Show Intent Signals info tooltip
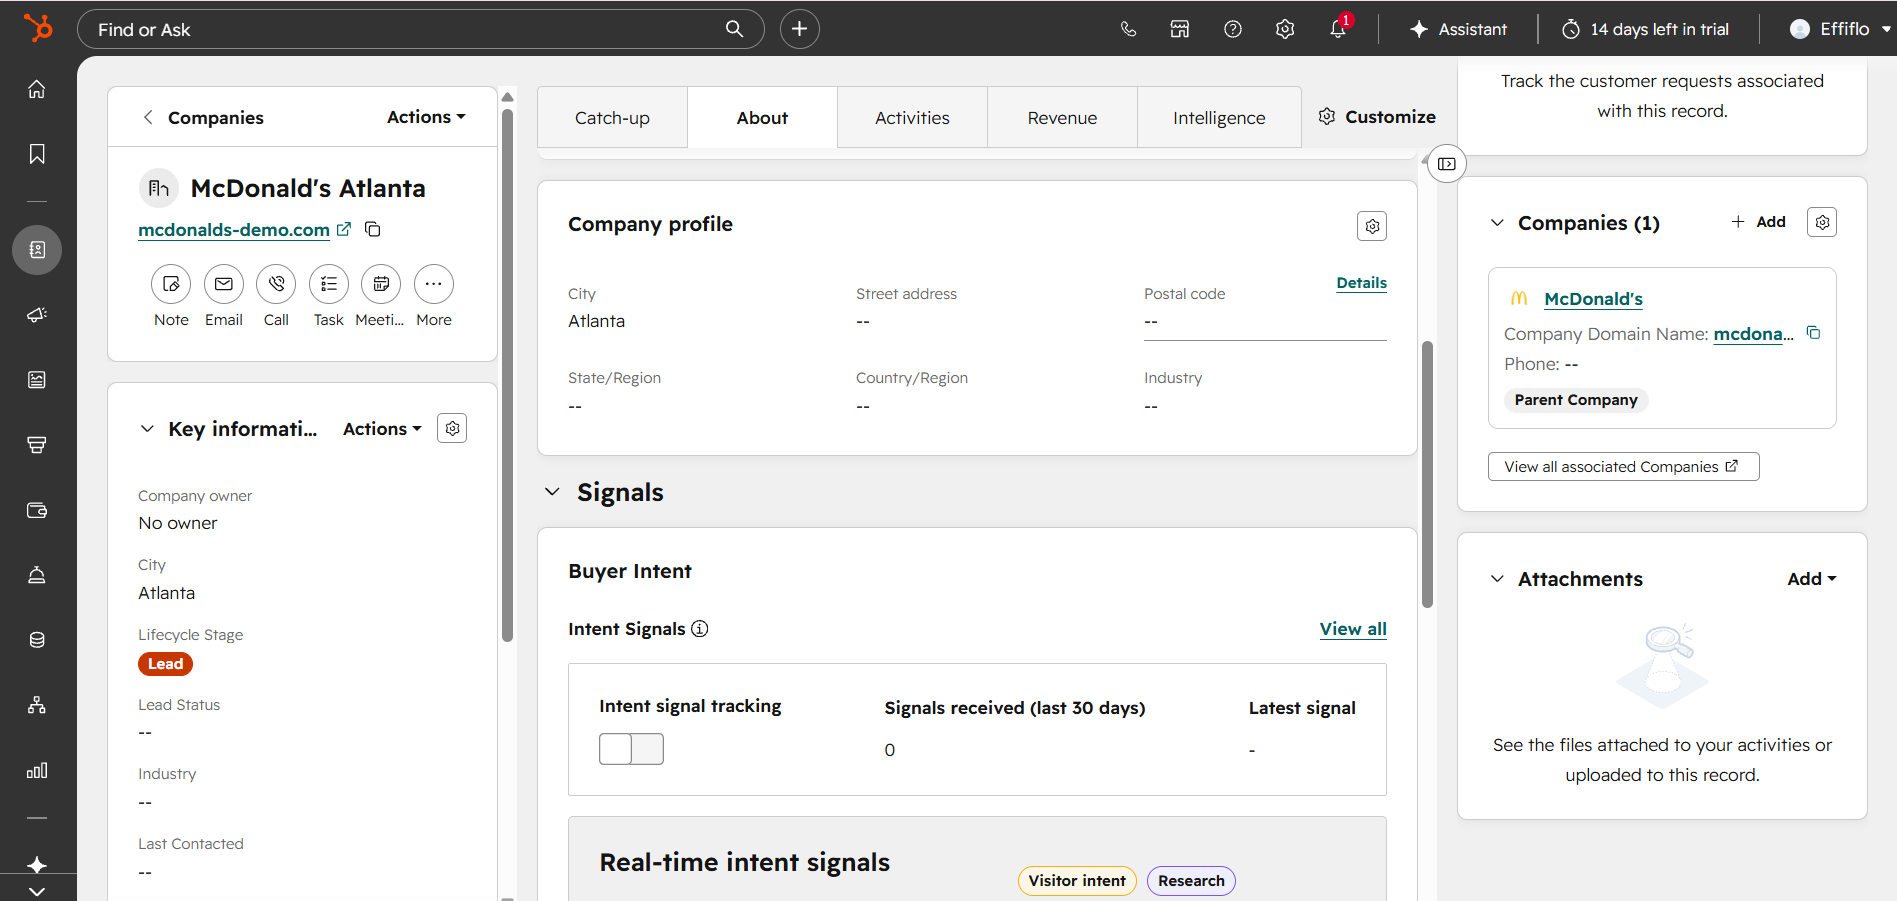 (700, 629)
